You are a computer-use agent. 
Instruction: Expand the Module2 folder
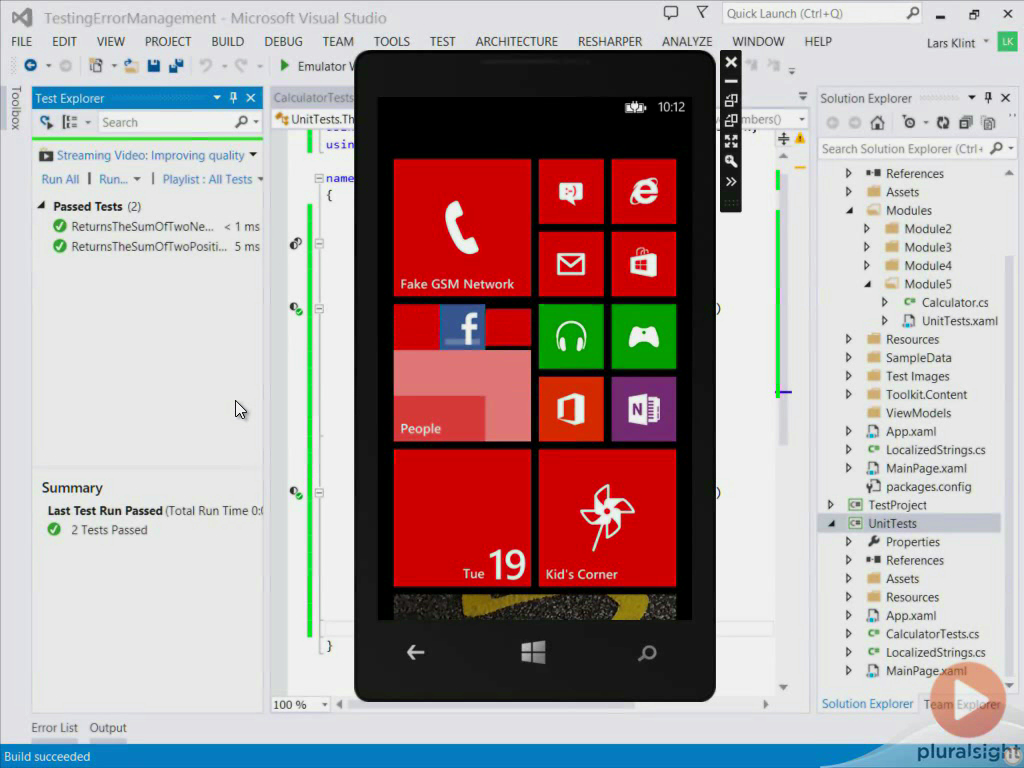(867, 229)
